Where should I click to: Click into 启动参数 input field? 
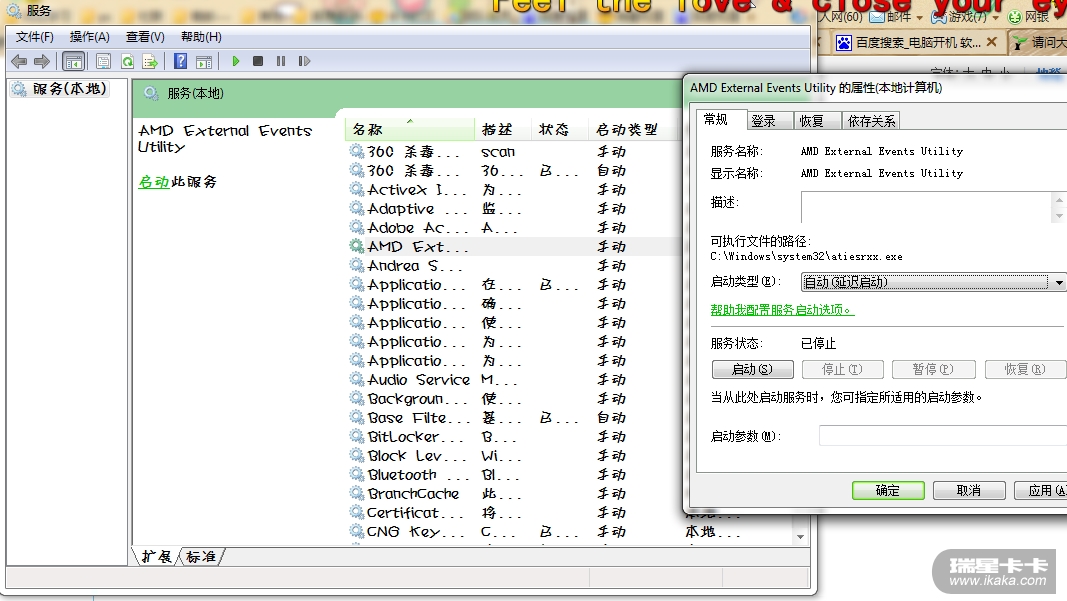coord(942,436)
